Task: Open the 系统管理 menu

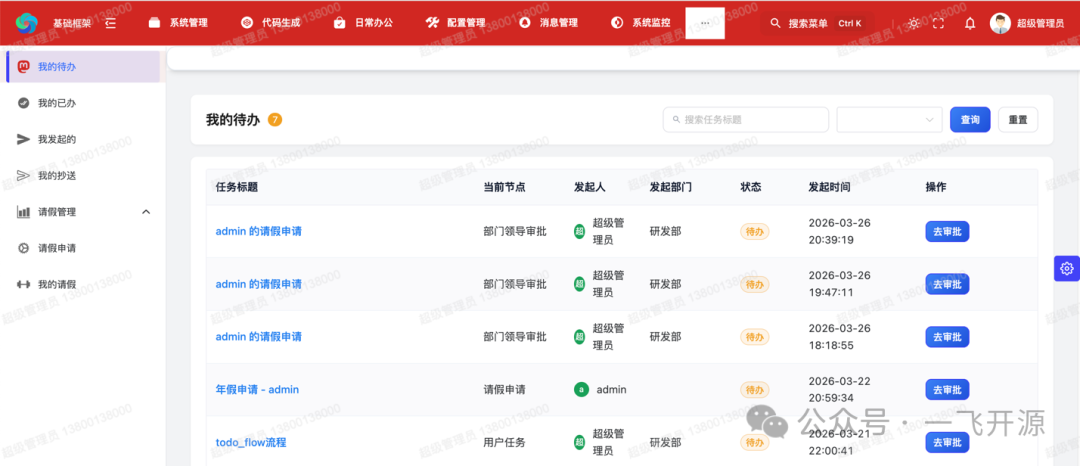Action: coord(178,23)
